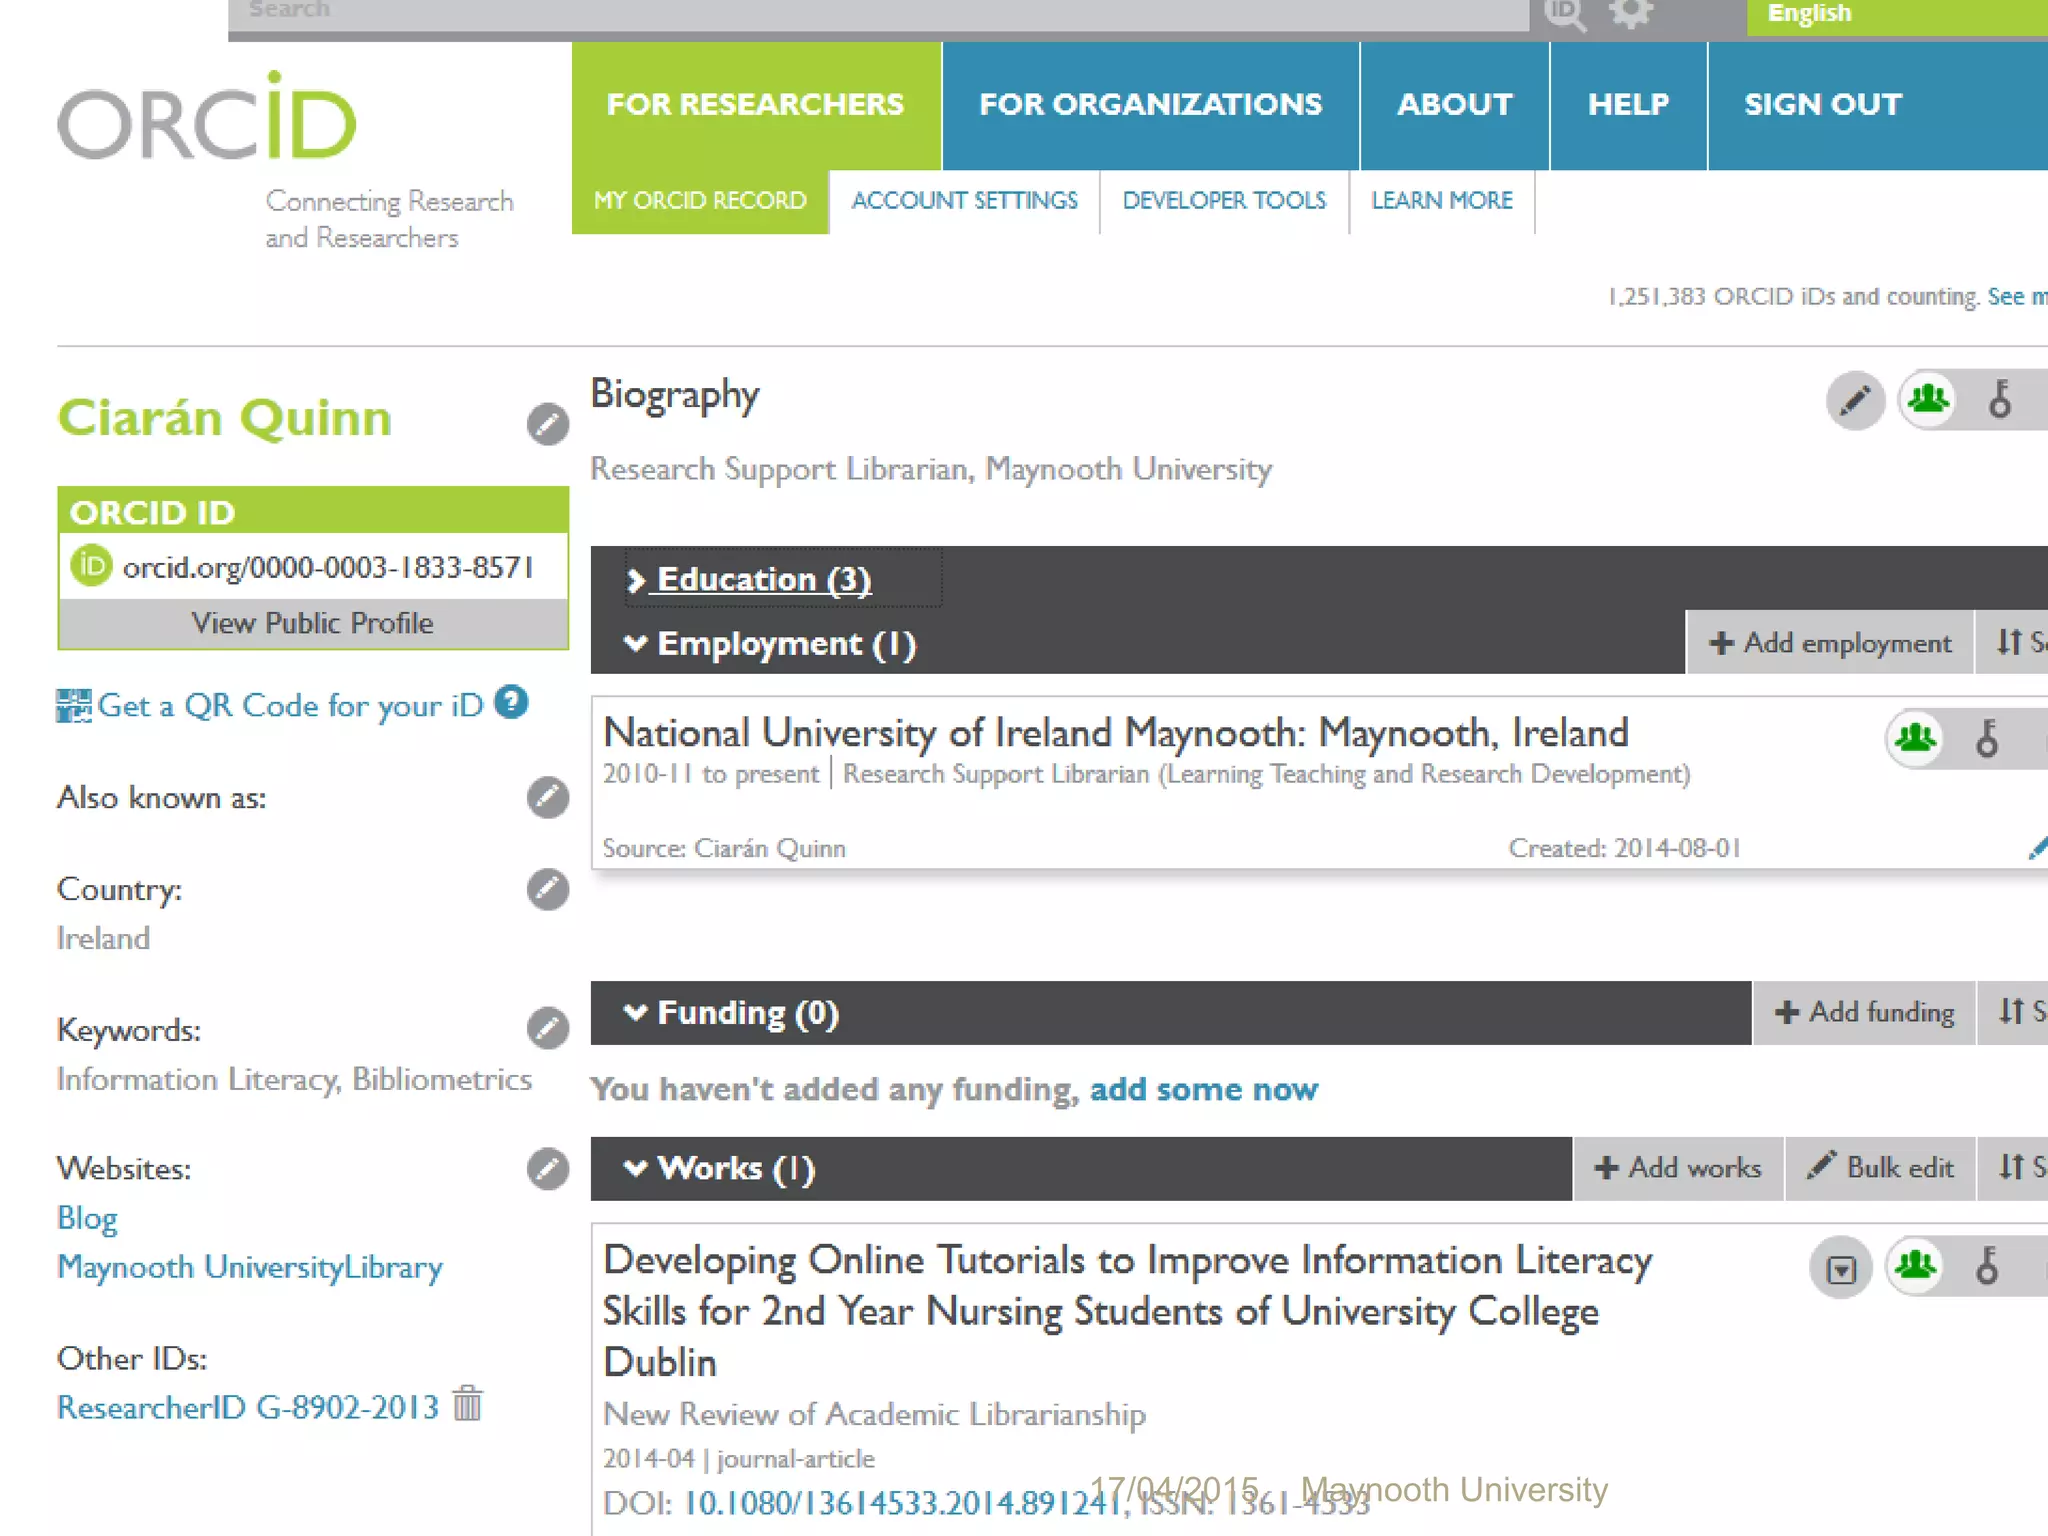Image resolution: width=2048 pixels, height=1536 pixels.
Task: Edit Biography with pencil button
Action: pos(1855,401)
